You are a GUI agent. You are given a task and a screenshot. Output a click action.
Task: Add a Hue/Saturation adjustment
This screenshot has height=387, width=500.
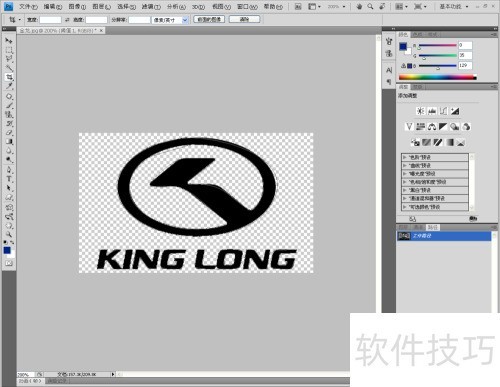click(421, 127)
